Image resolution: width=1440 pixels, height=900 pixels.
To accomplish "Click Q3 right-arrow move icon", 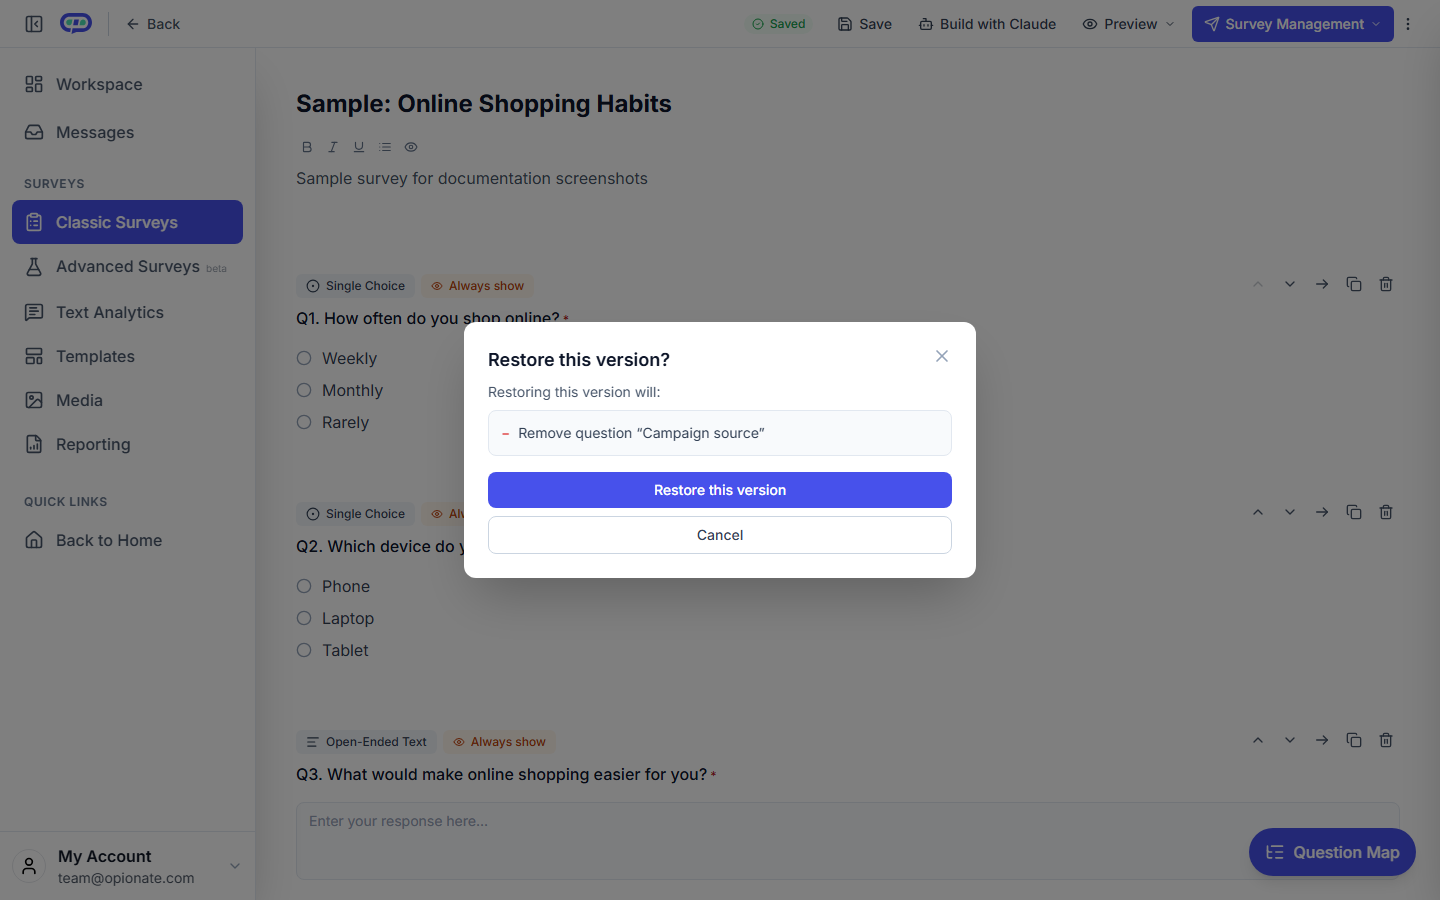I will [1322, 740].
